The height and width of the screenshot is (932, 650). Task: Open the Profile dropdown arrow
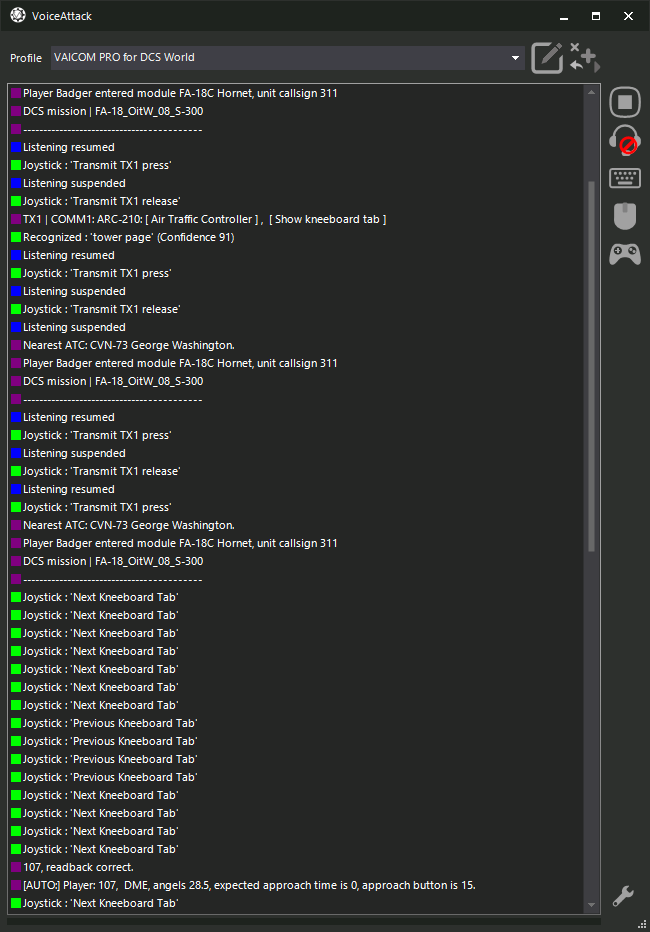click(515, 58)
